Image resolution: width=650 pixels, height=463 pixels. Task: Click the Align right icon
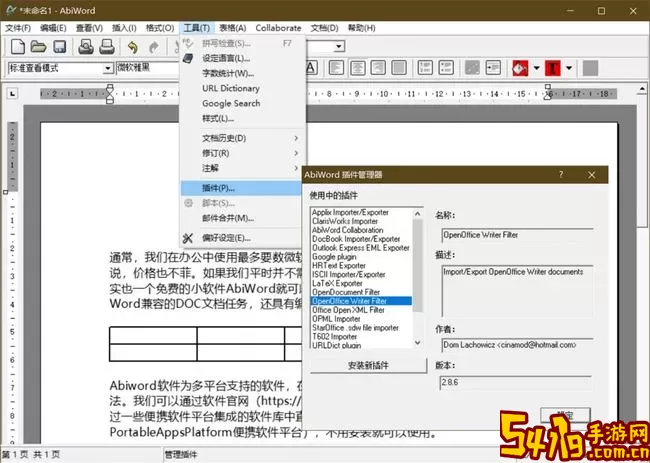378,68
